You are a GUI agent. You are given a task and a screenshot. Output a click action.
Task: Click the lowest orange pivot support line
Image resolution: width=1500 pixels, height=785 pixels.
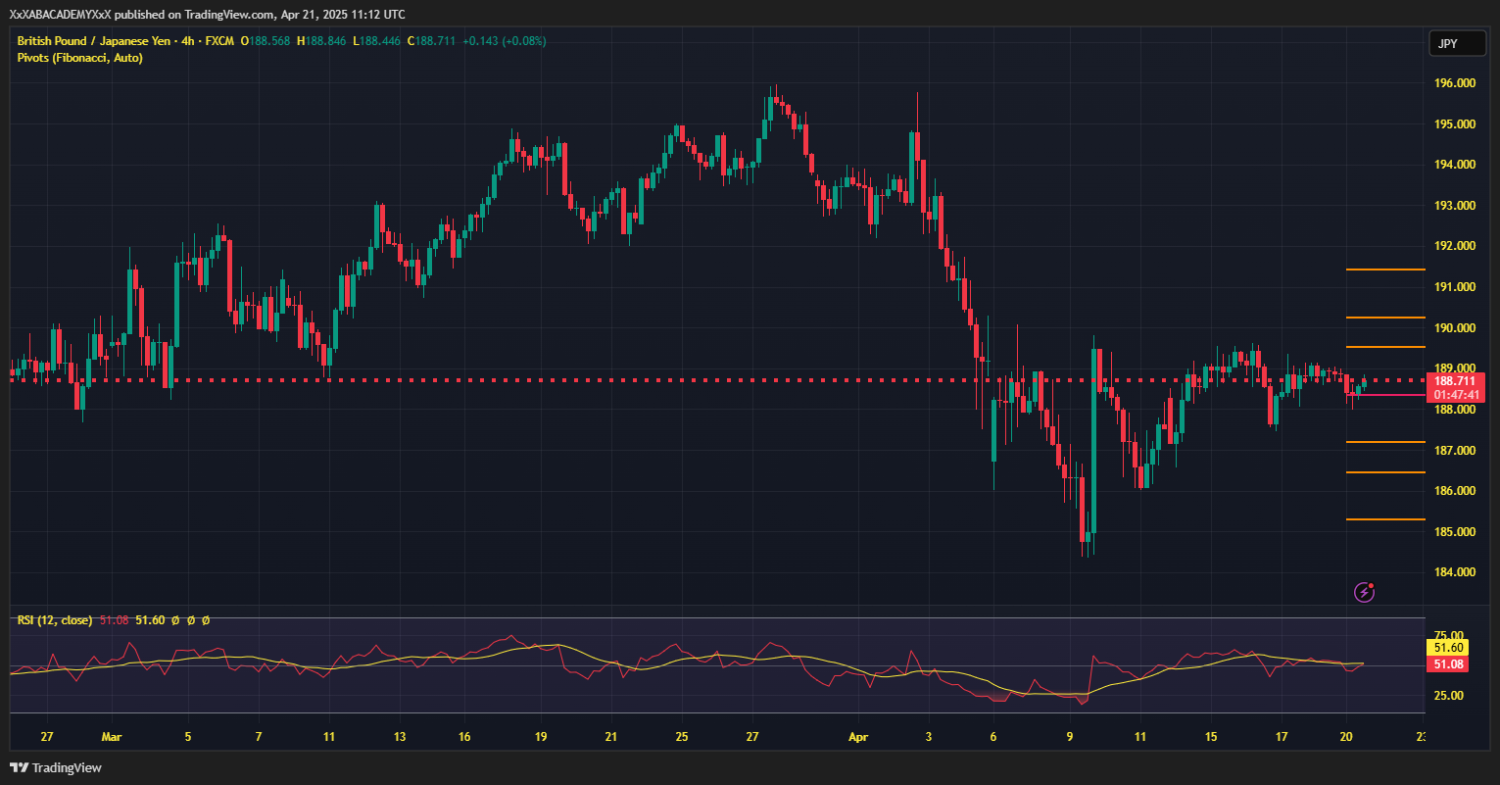(1384, 519)
